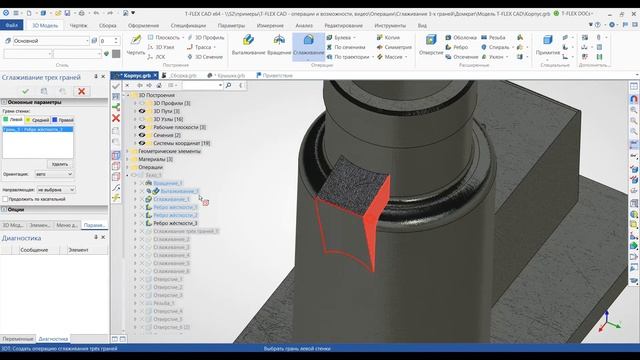This screenshot has height=360, width=640.
Task: Open the Плоскость dropdown arrow
Action: 183,38
